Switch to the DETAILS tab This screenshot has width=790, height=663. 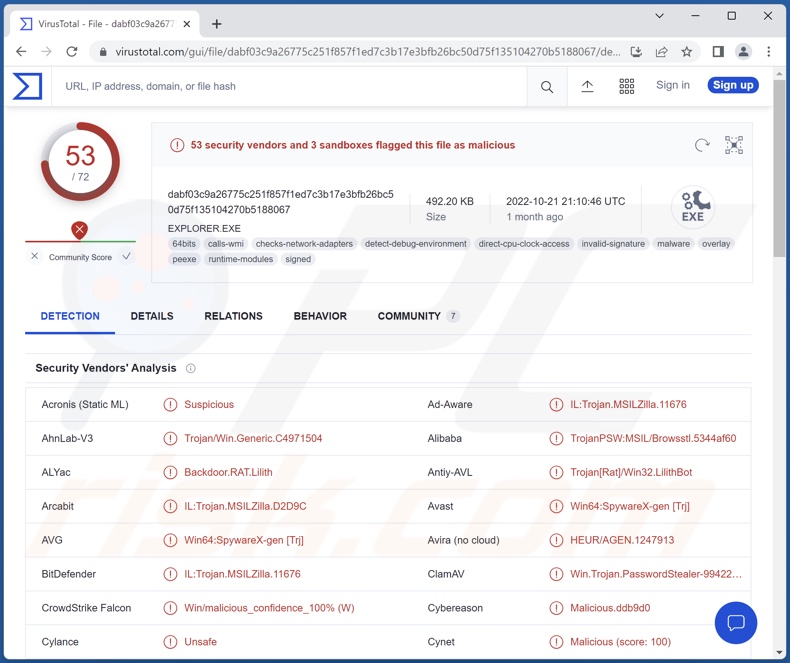coord(152,316)
